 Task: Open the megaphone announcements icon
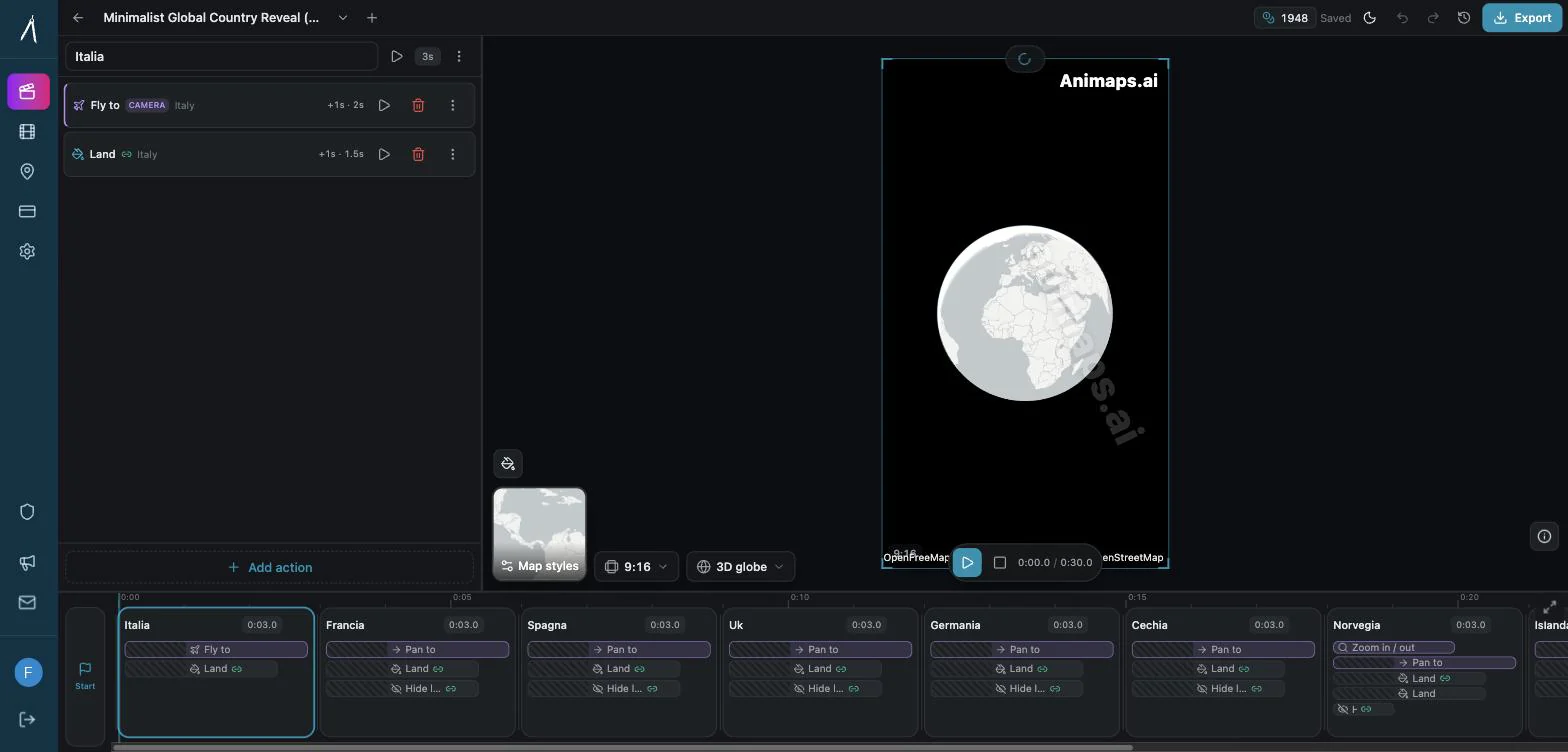tap(27, 562)
